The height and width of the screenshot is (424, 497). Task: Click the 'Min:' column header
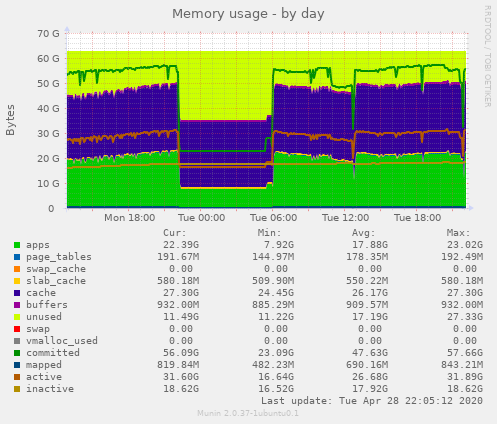[x=269, y=233]
